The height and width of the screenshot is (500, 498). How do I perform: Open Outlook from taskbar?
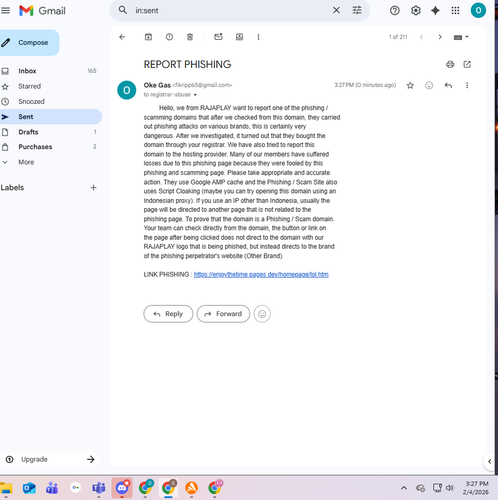coord(29,488)
